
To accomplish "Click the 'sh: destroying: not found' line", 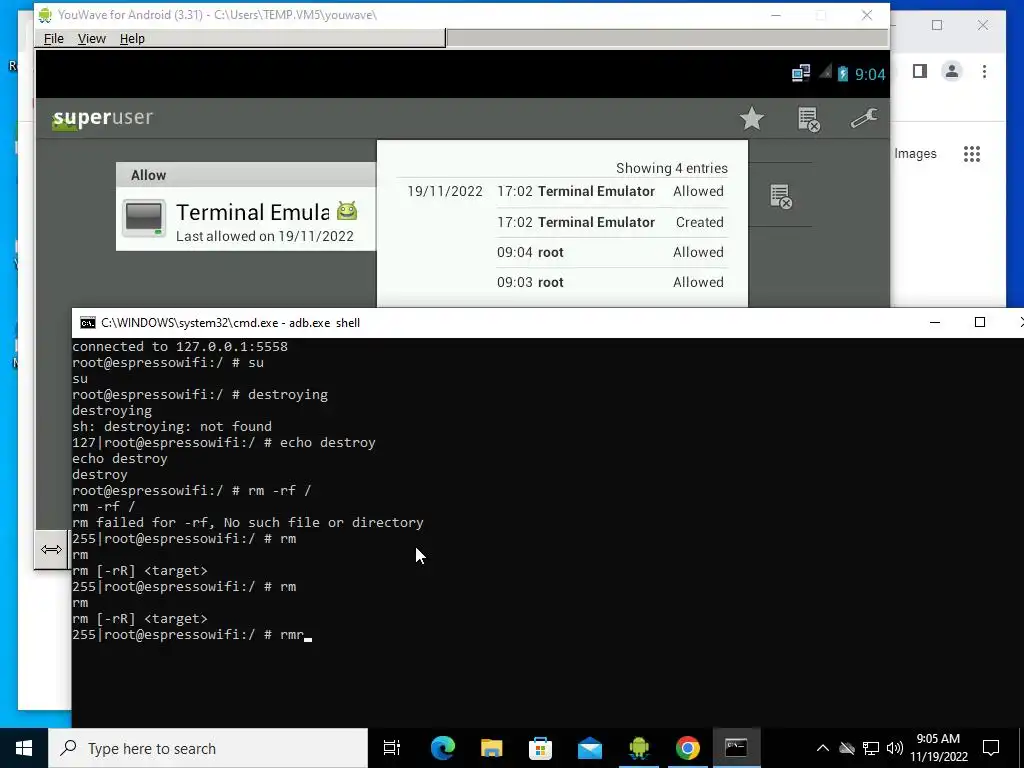I will click(172, 426).
